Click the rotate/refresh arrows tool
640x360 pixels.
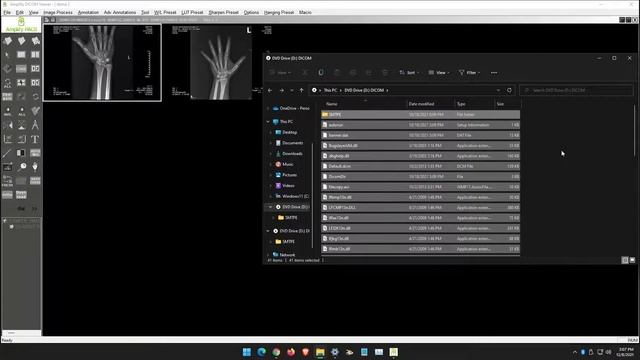[x=35, y=97]
